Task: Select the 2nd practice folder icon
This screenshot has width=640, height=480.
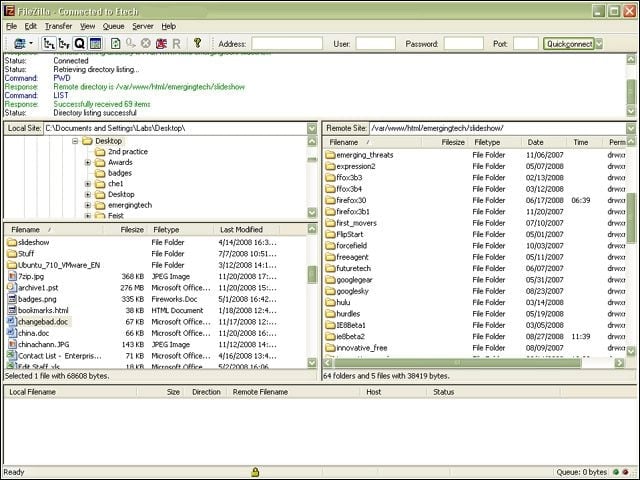Action: (x=100, y=152)
